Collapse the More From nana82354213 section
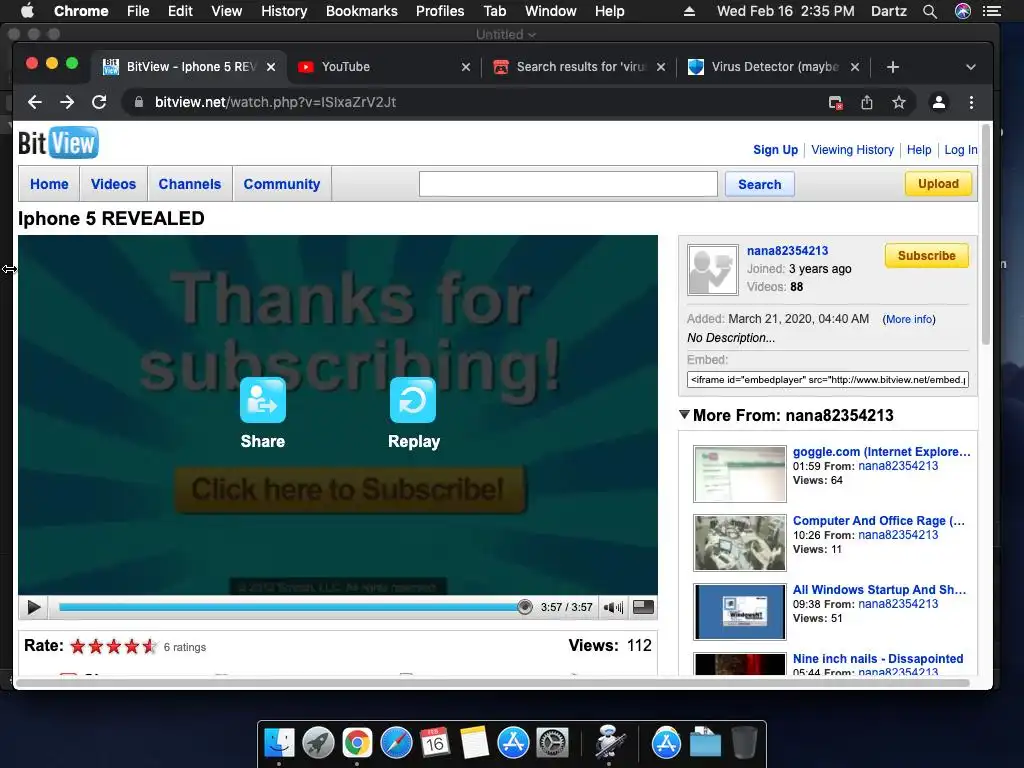 click(684, 415)
